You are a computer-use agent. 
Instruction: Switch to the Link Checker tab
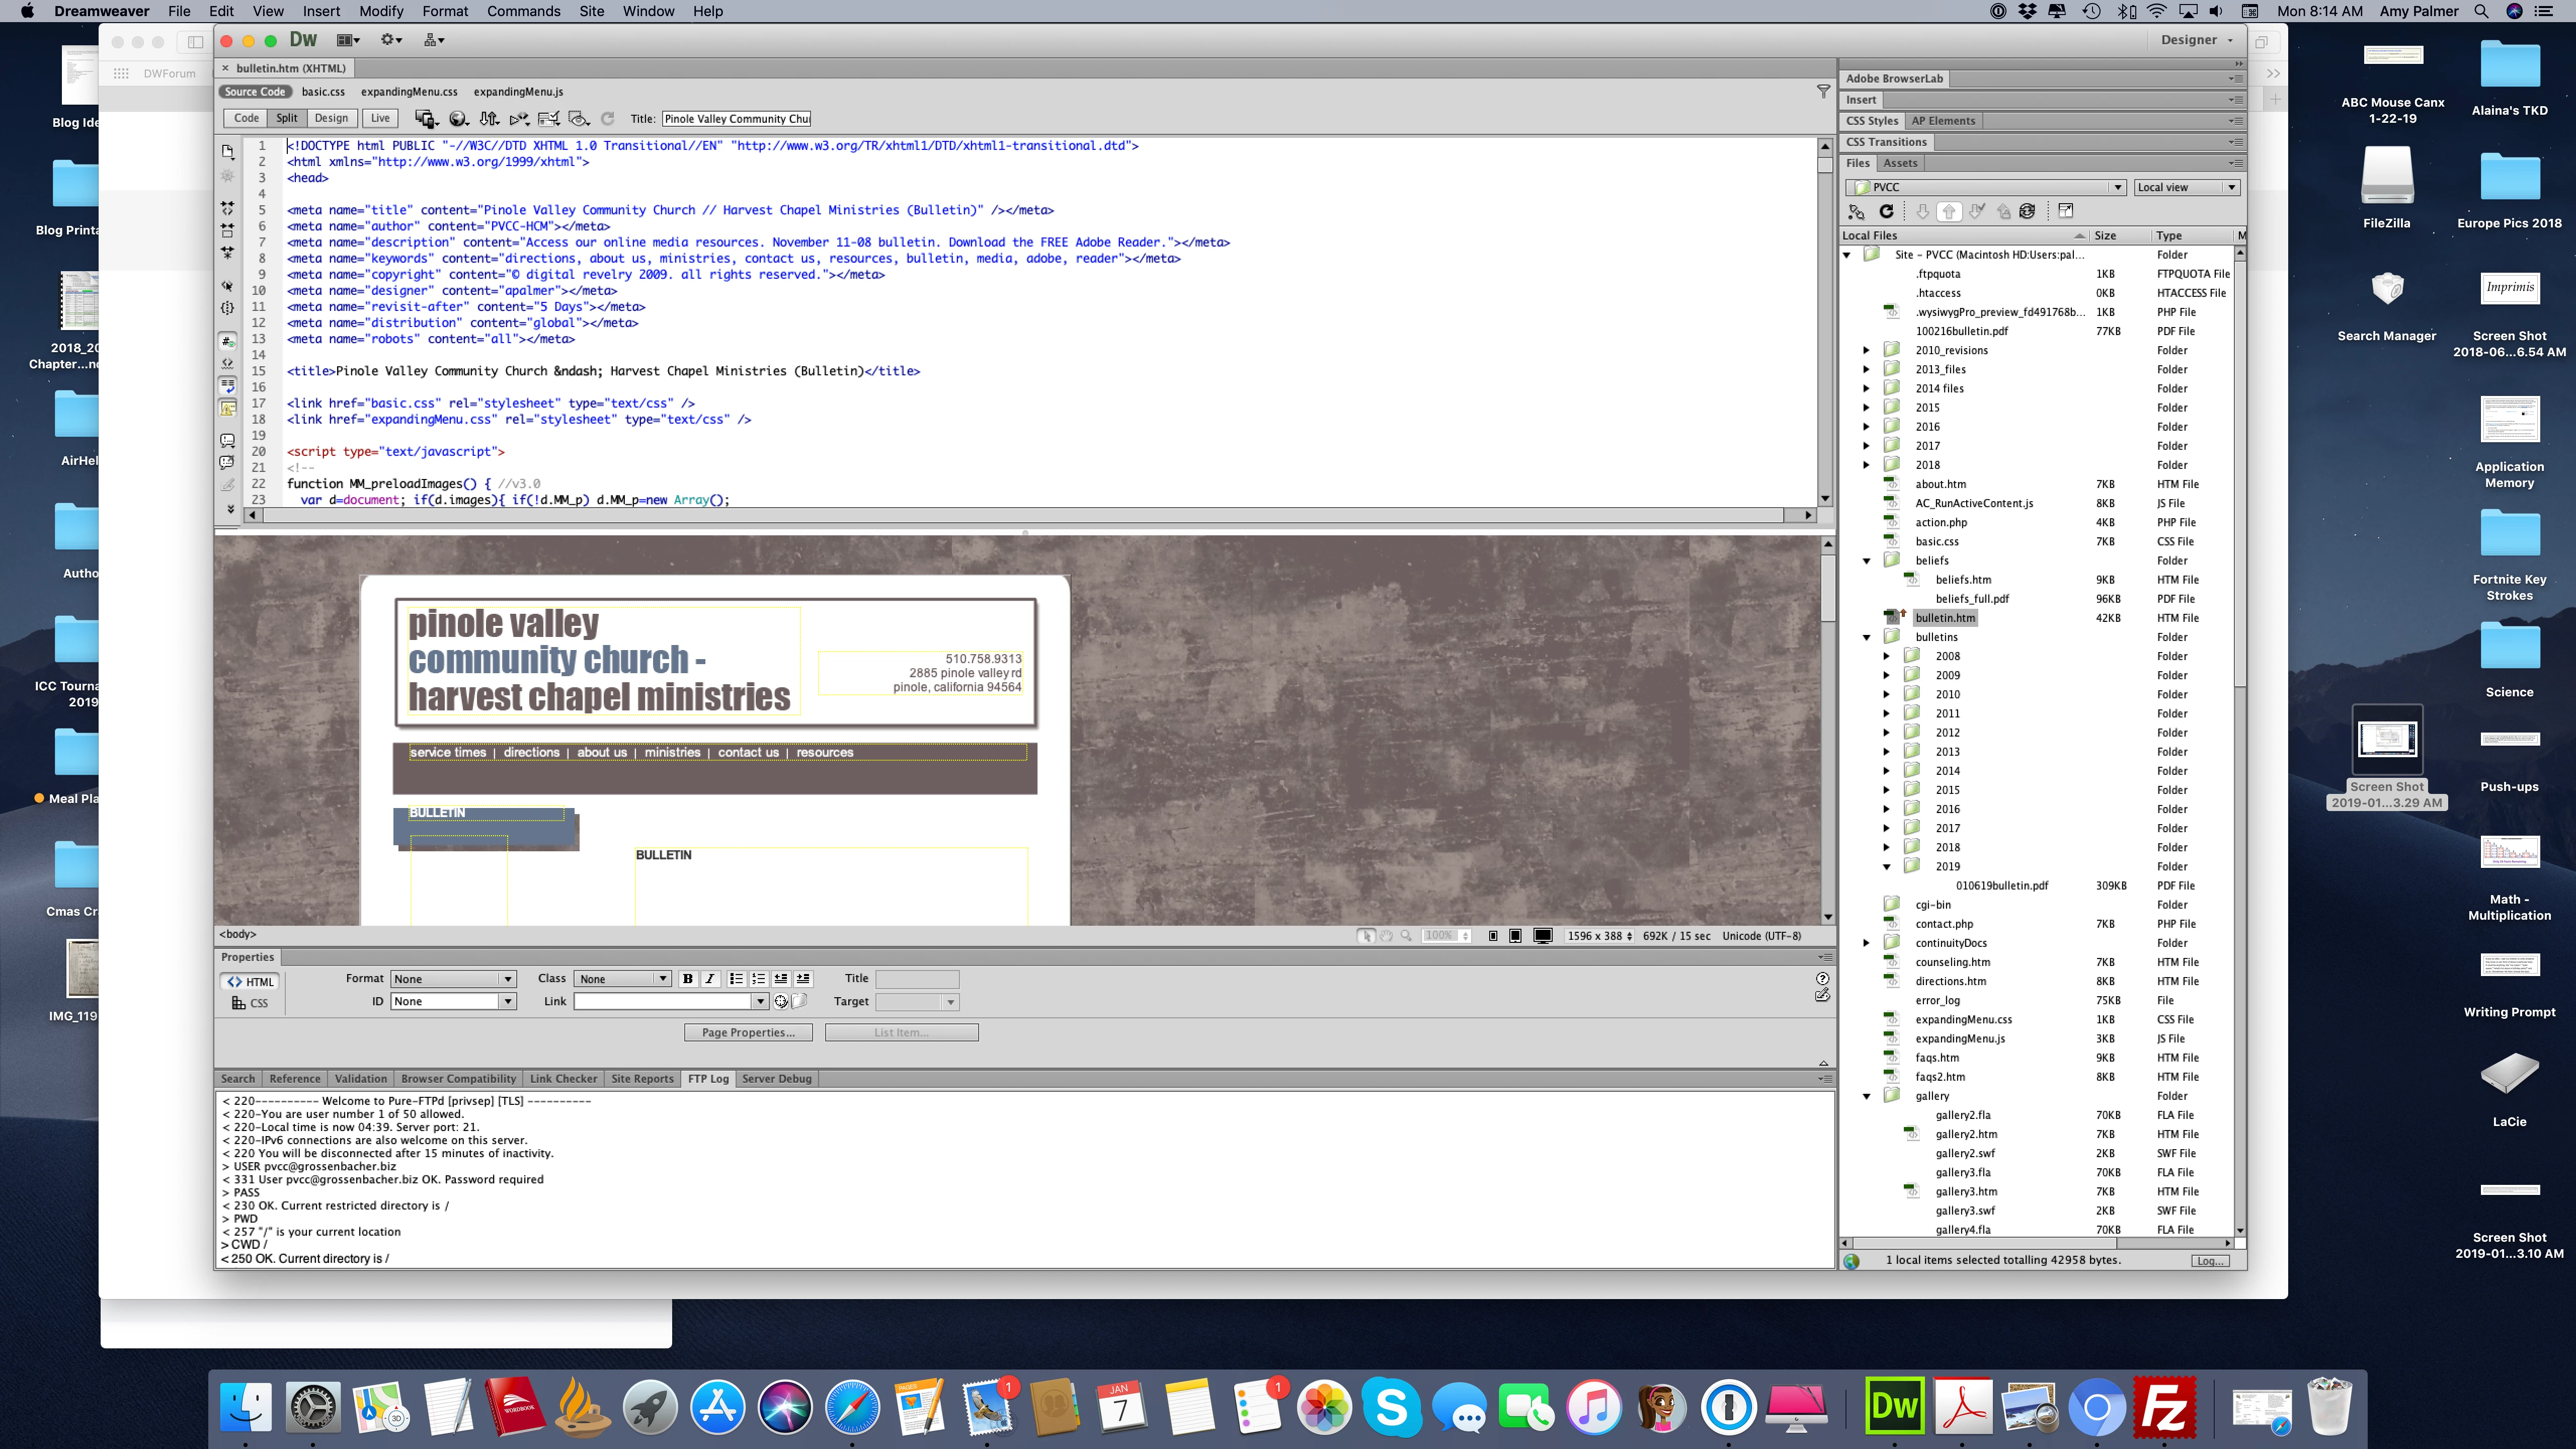click(x=563, y=1078)
